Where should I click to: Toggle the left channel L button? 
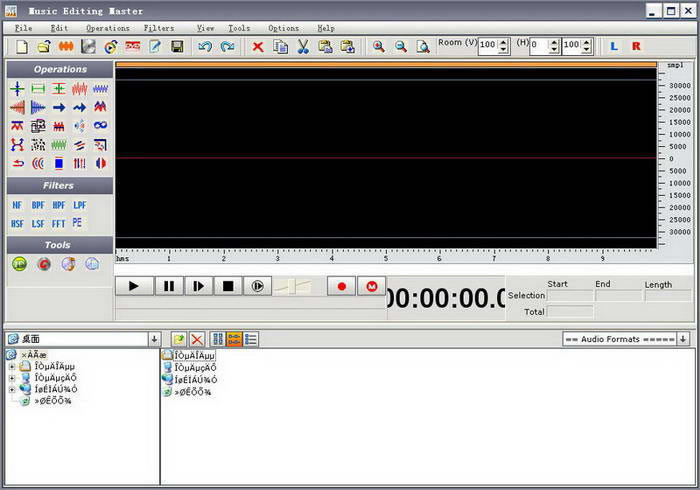[x=613, y=46]
